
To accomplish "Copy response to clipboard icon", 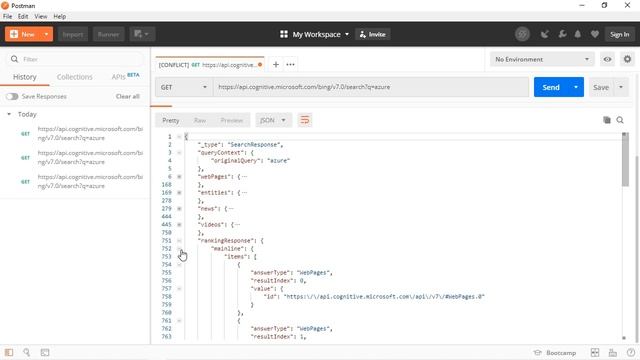I will (x=607, y=120).
